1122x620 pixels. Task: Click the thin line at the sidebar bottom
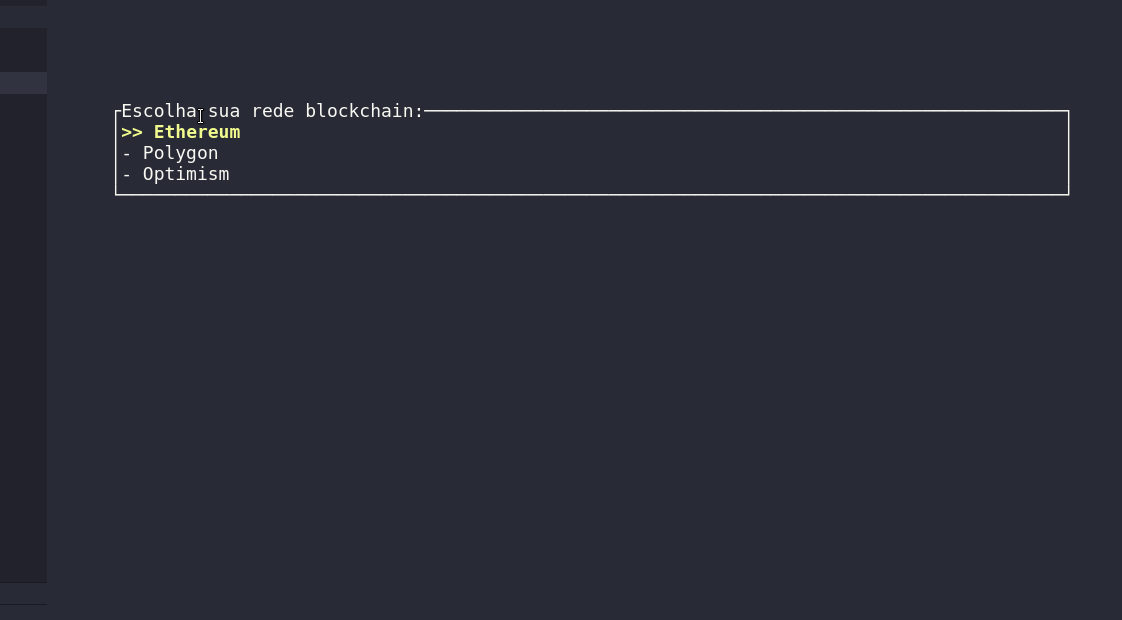pyautogui.click(x=23, y=603)
